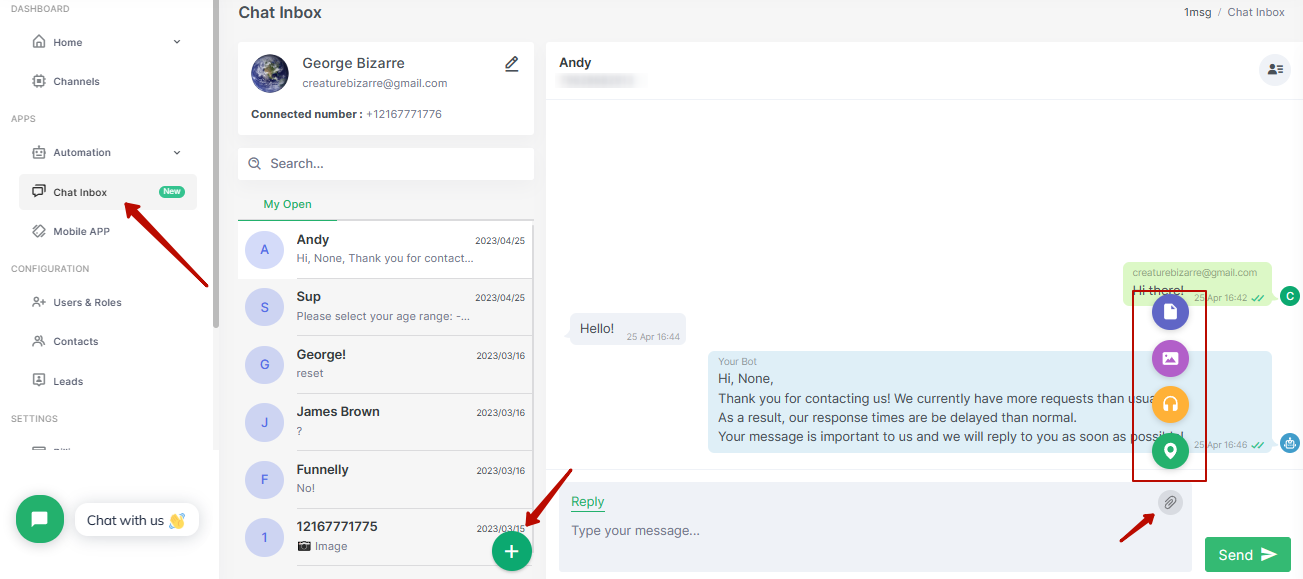Viewport: 1303px width, 579px height.
Task: Open the Funnelly conversation
Action: point(385,479)
